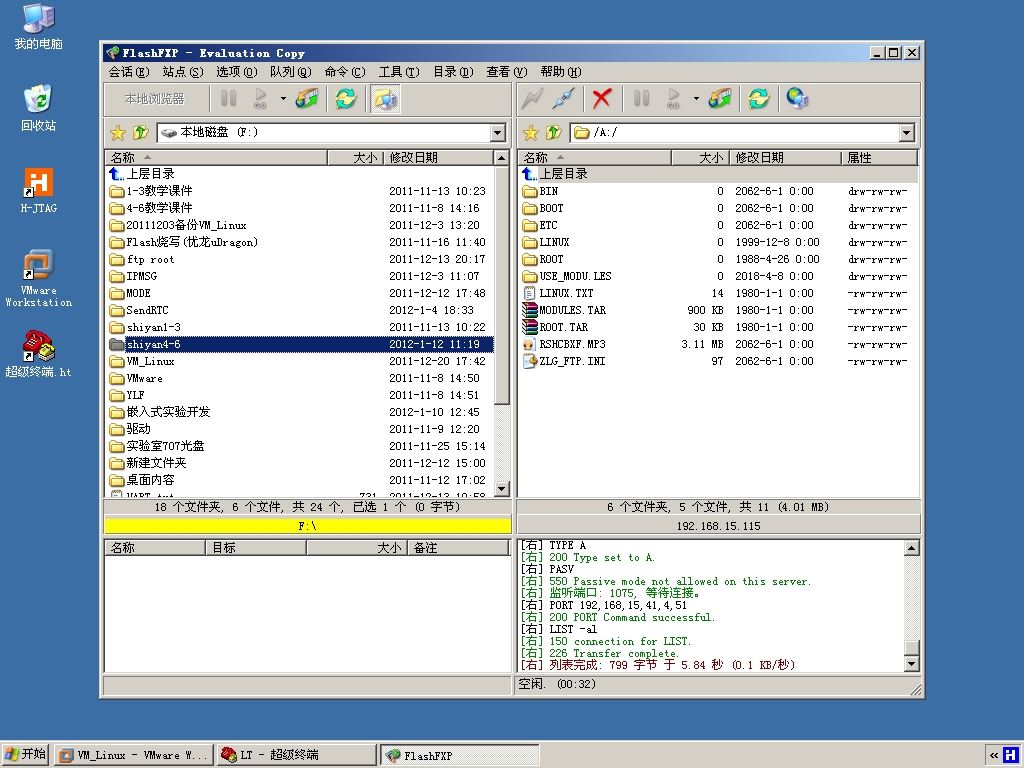The height and width of the screenshot is (768, 1024).
Task: Select 回收站 recycle bin desktop icon
Action: 39,108
